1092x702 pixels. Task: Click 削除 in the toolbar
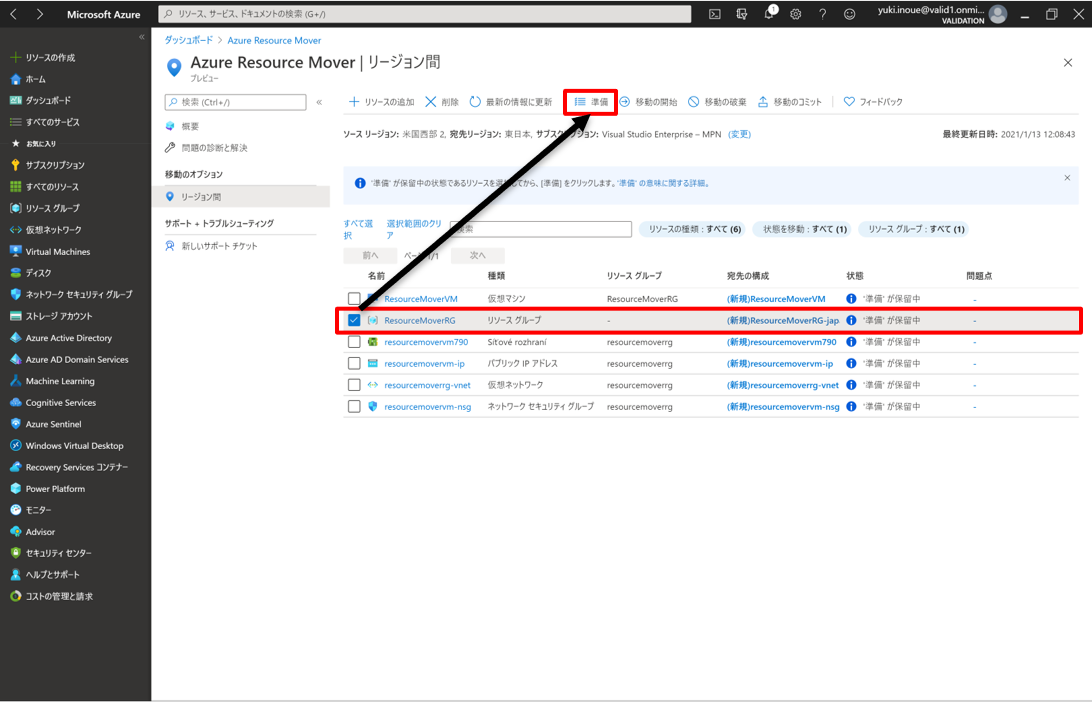(442, 102)
